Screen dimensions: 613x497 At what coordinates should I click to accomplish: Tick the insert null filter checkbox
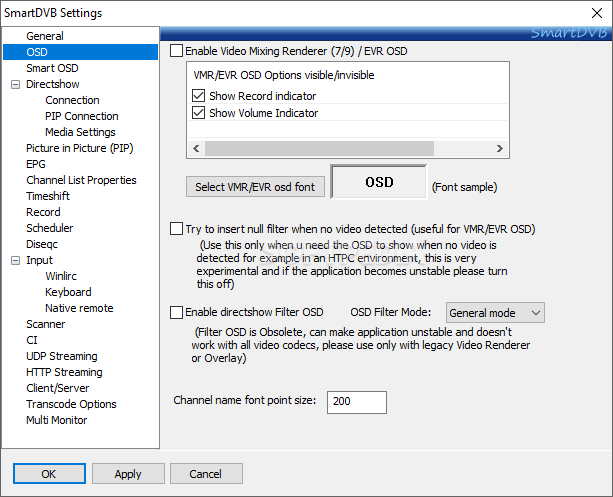(x=176, y=229)
